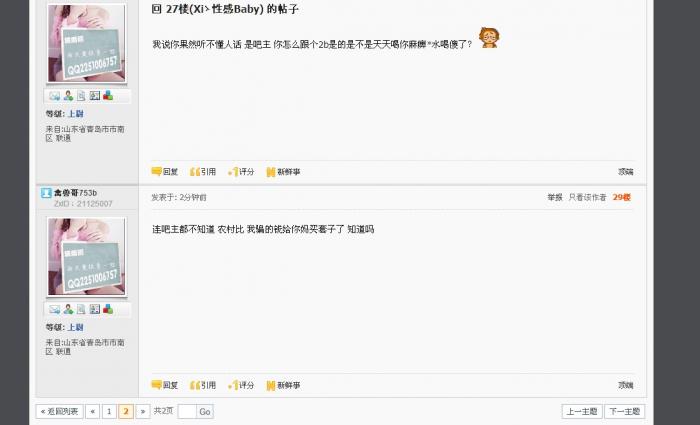Go to page 1 of the thread
This screenshot has height=425, width=700.
[x=109, y=411]
